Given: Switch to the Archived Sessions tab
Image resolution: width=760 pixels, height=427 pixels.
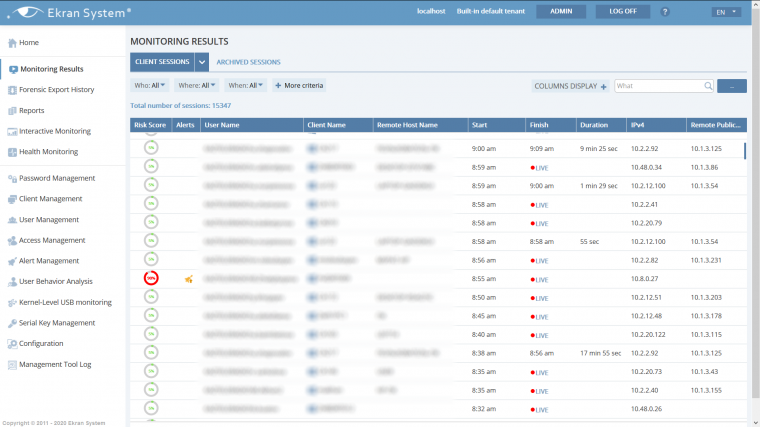Looking at the screenshot, I should [248, 62].
